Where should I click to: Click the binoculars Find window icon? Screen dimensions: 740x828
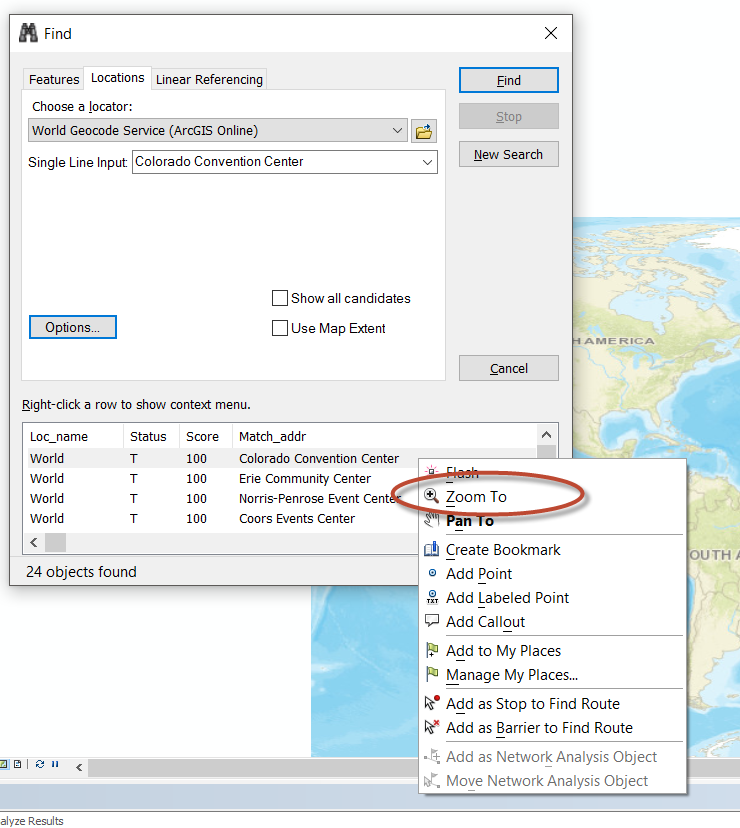(28, 33)
